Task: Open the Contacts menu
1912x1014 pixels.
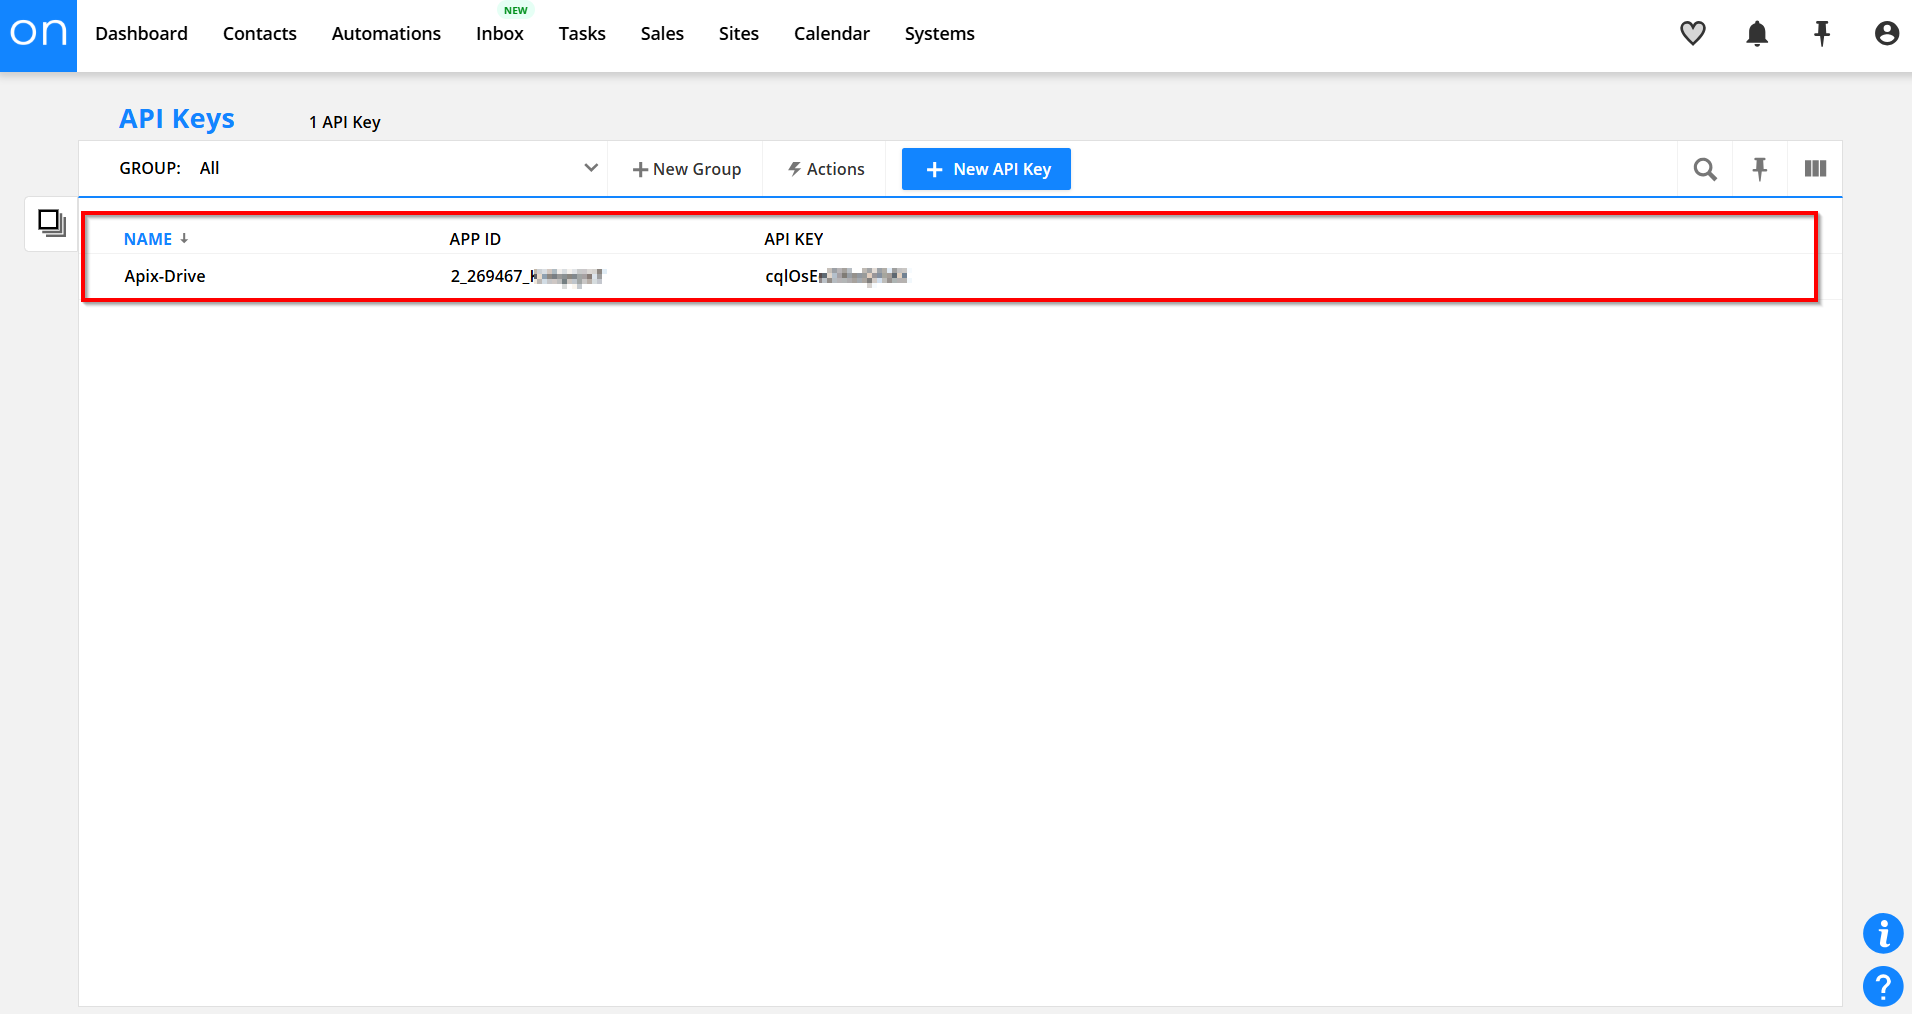Action: tap(259, 34)
